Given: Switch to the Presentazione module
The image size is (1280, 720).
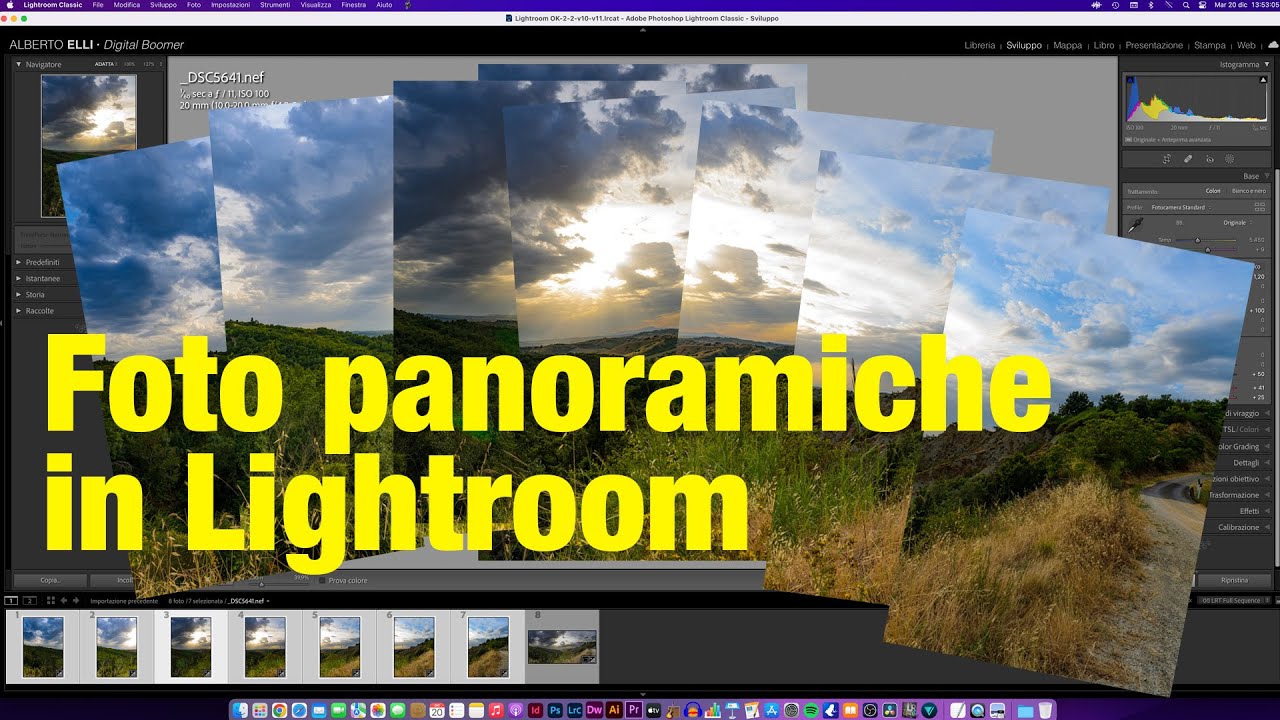Looking at the screenshot, I should 1154,45.
